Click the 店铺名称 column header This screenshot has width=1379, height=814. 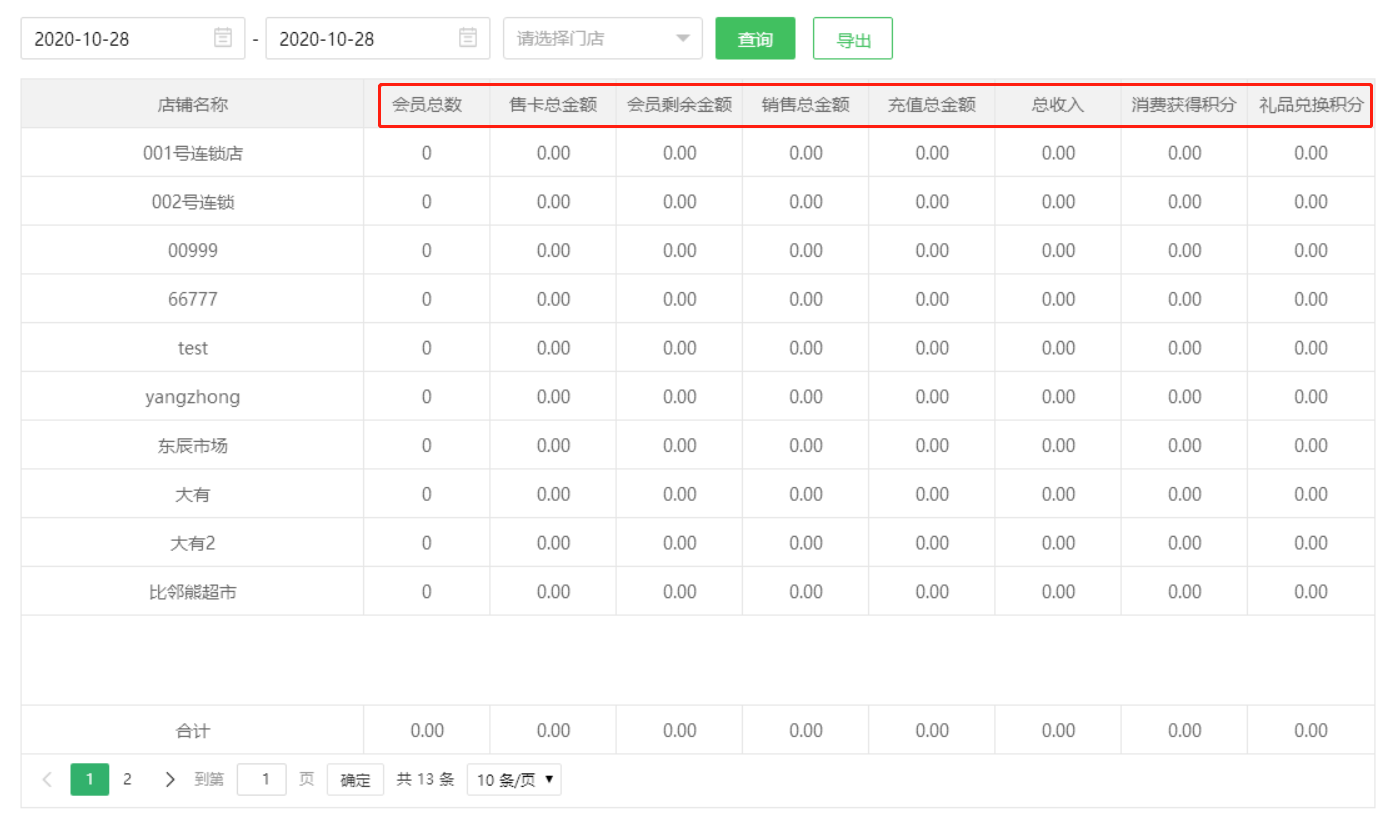193,104
